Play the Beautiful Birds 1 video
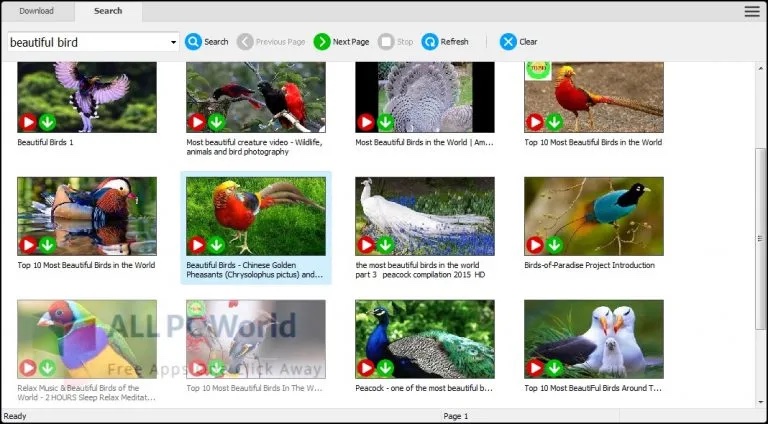The image size is (768, 424). click(27, 122)
